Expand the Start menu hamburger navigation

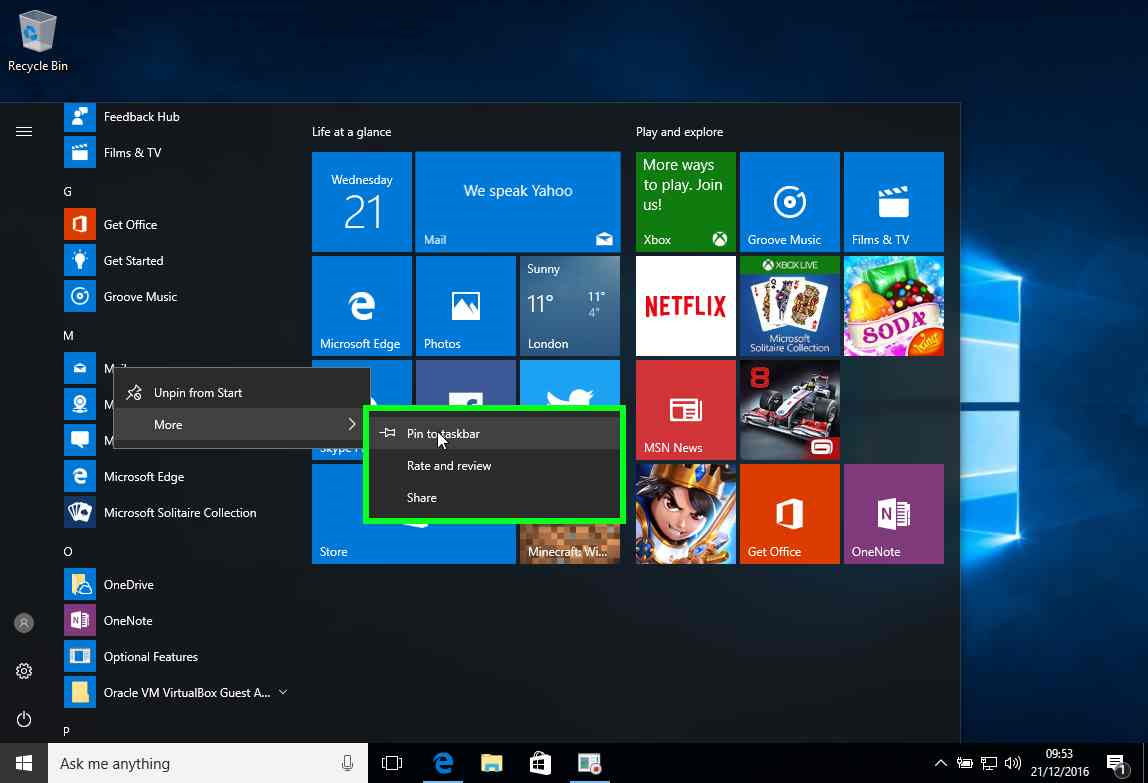pyautogui.click(x=23, y=132)
